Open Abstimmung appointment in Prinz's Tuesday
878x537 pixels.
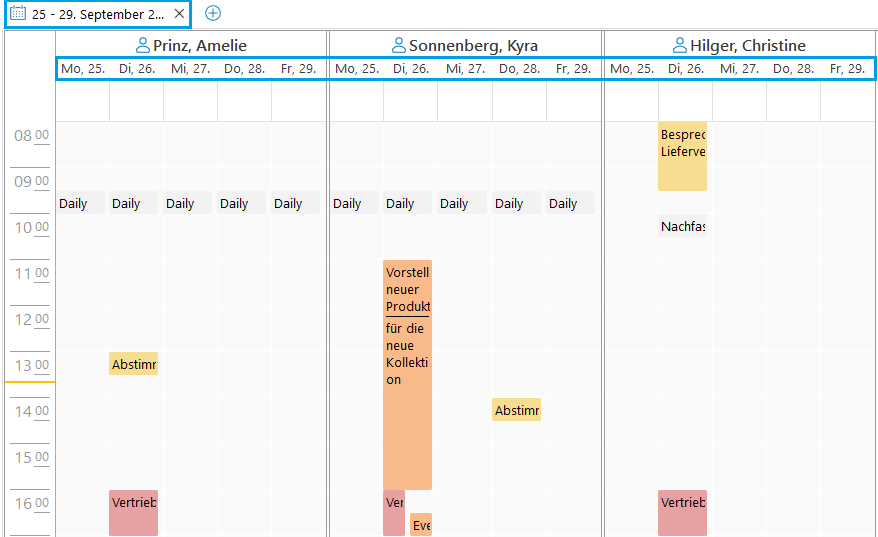point(133,364)
